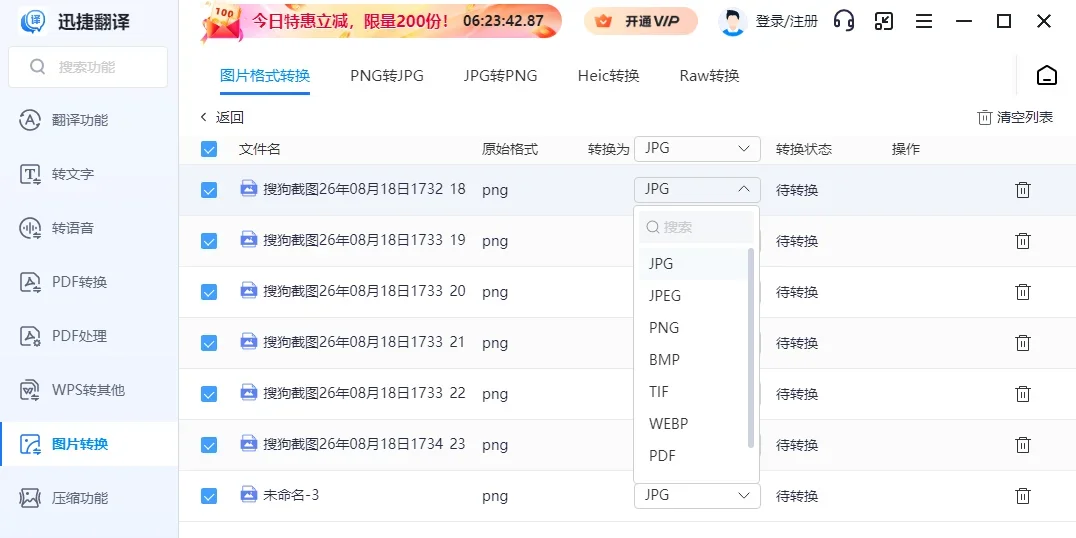Open format dropdown for 未命名-3
This screenshot has width=1076, height=538.
[697, 495]
